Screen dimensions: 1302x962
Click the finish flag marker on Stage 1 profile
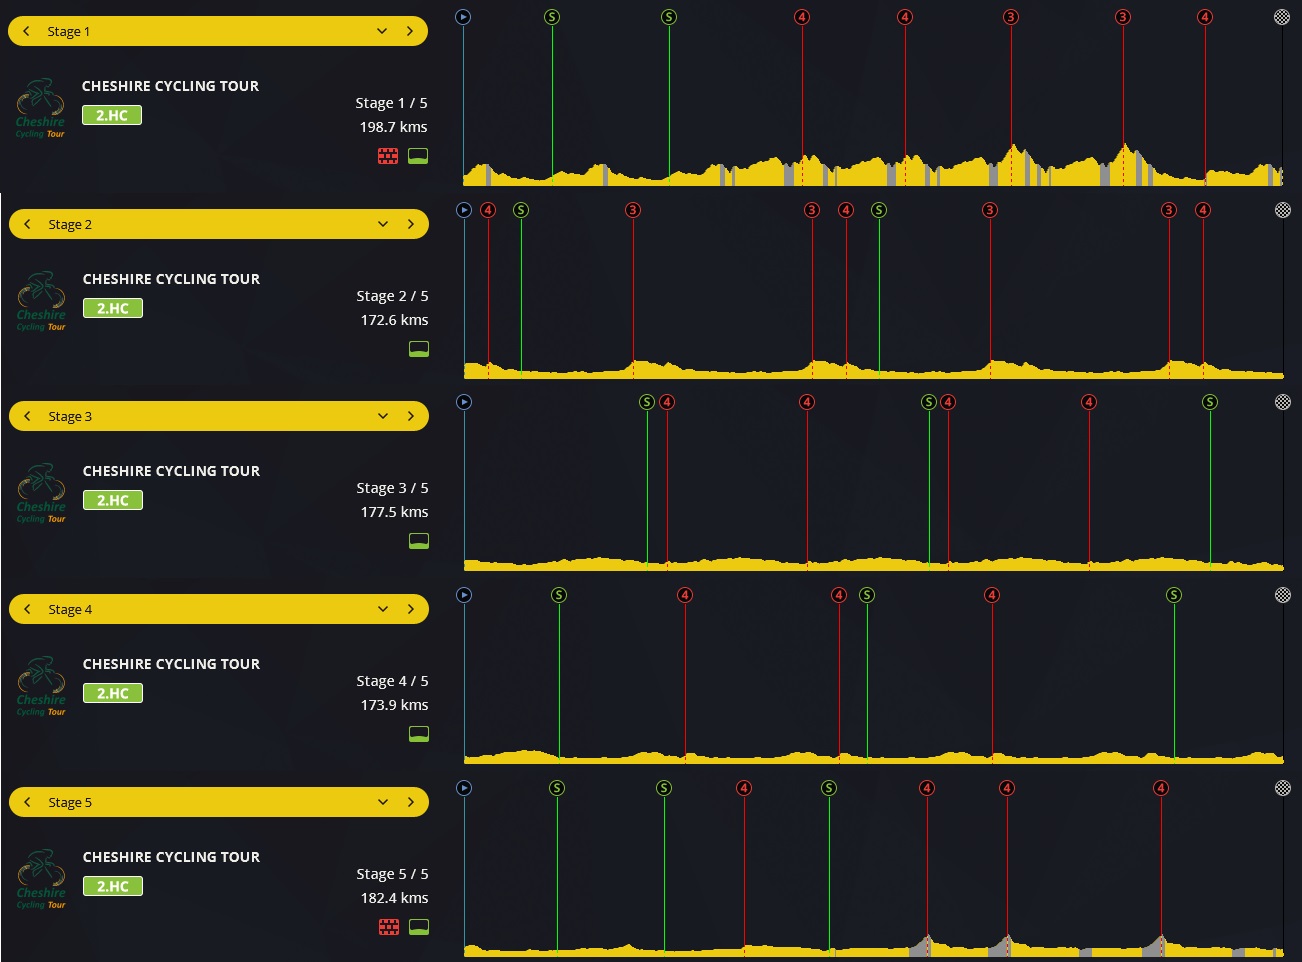(x=1282, y=17)
